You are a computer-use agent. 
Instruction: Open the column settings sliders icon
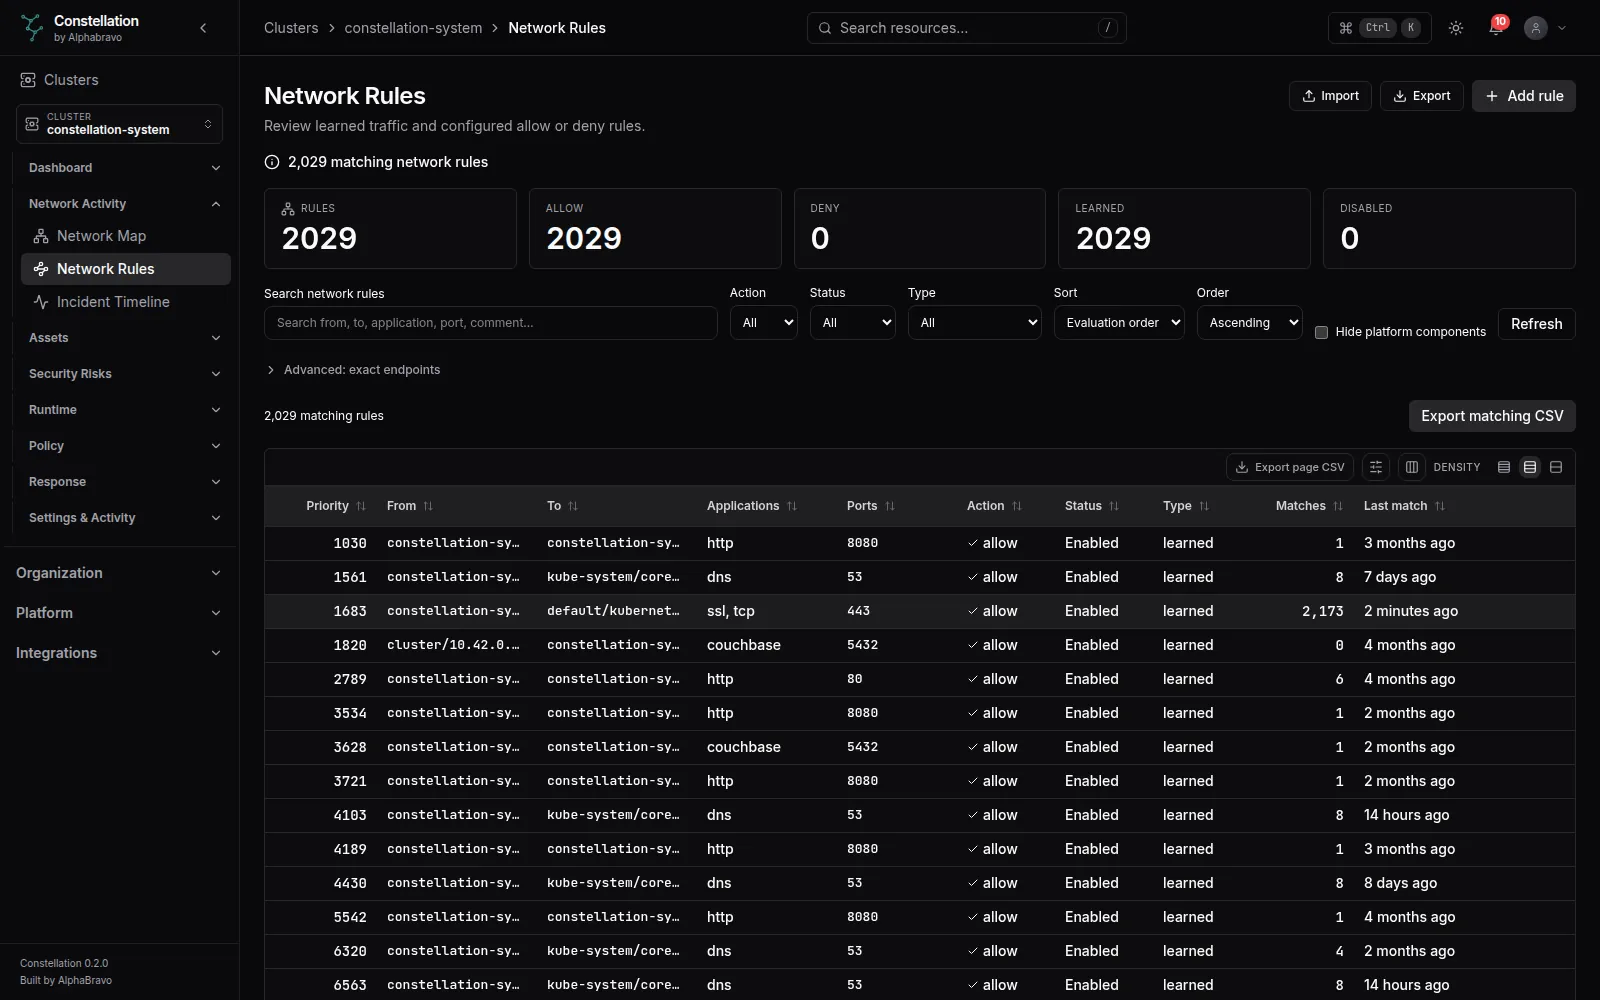(1376, 467)
